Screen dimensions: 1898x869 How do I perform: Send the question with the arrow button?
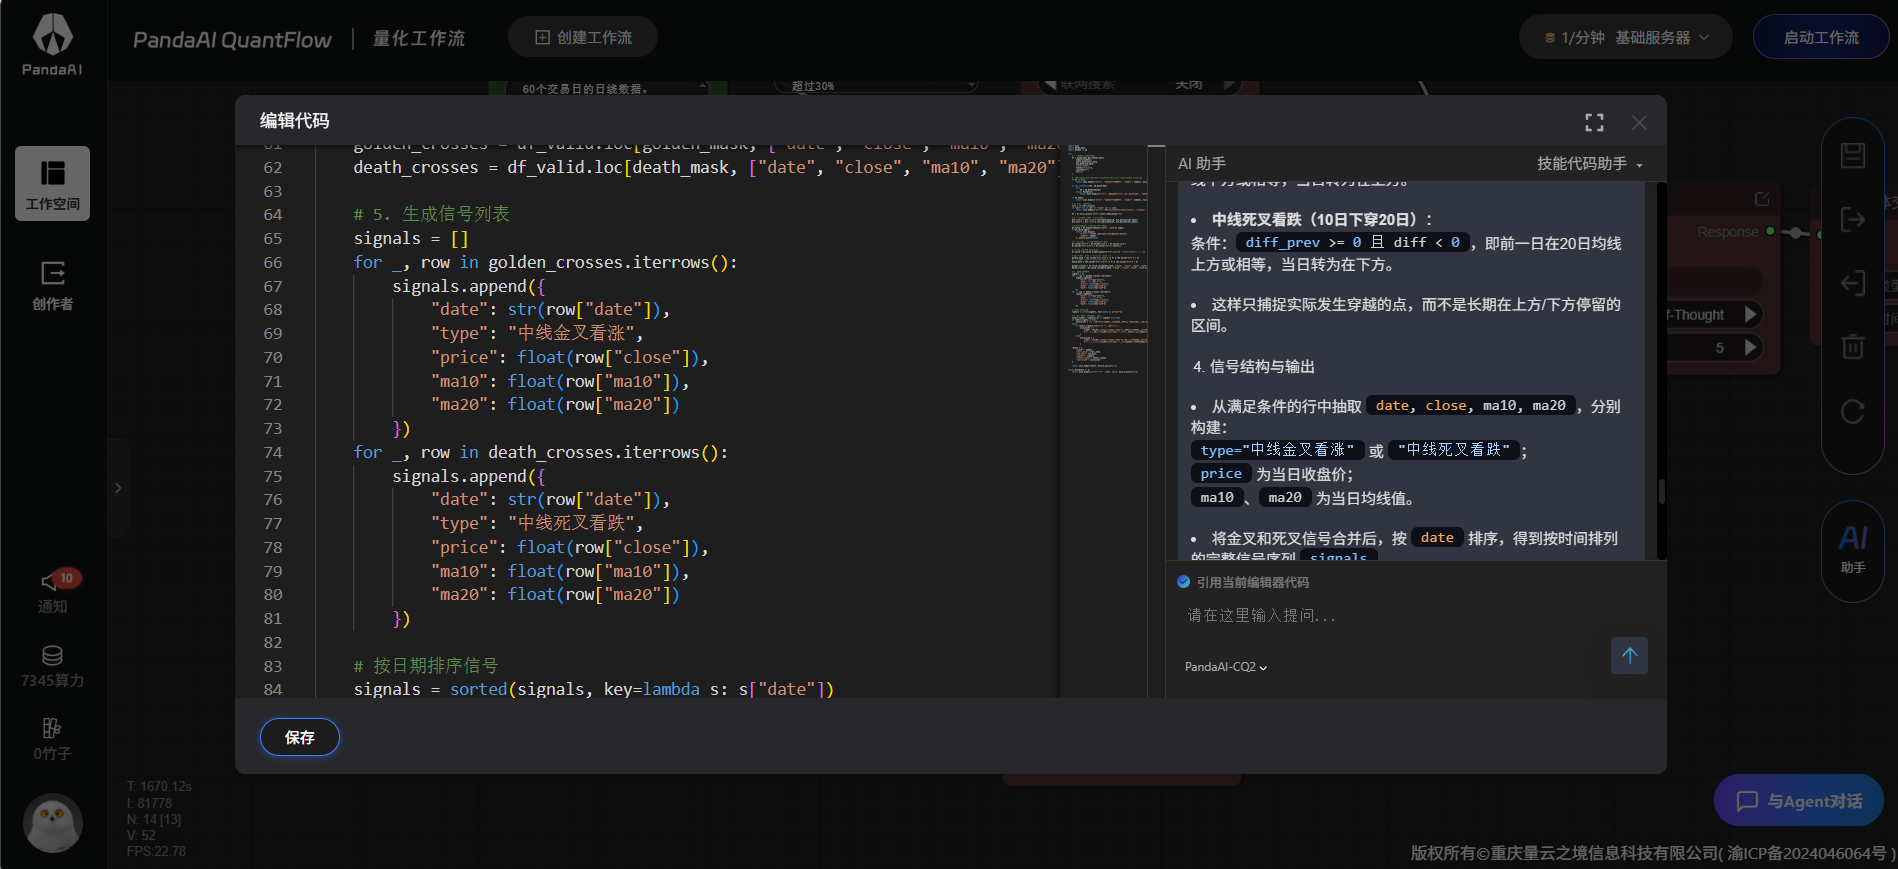(1629, 656)
